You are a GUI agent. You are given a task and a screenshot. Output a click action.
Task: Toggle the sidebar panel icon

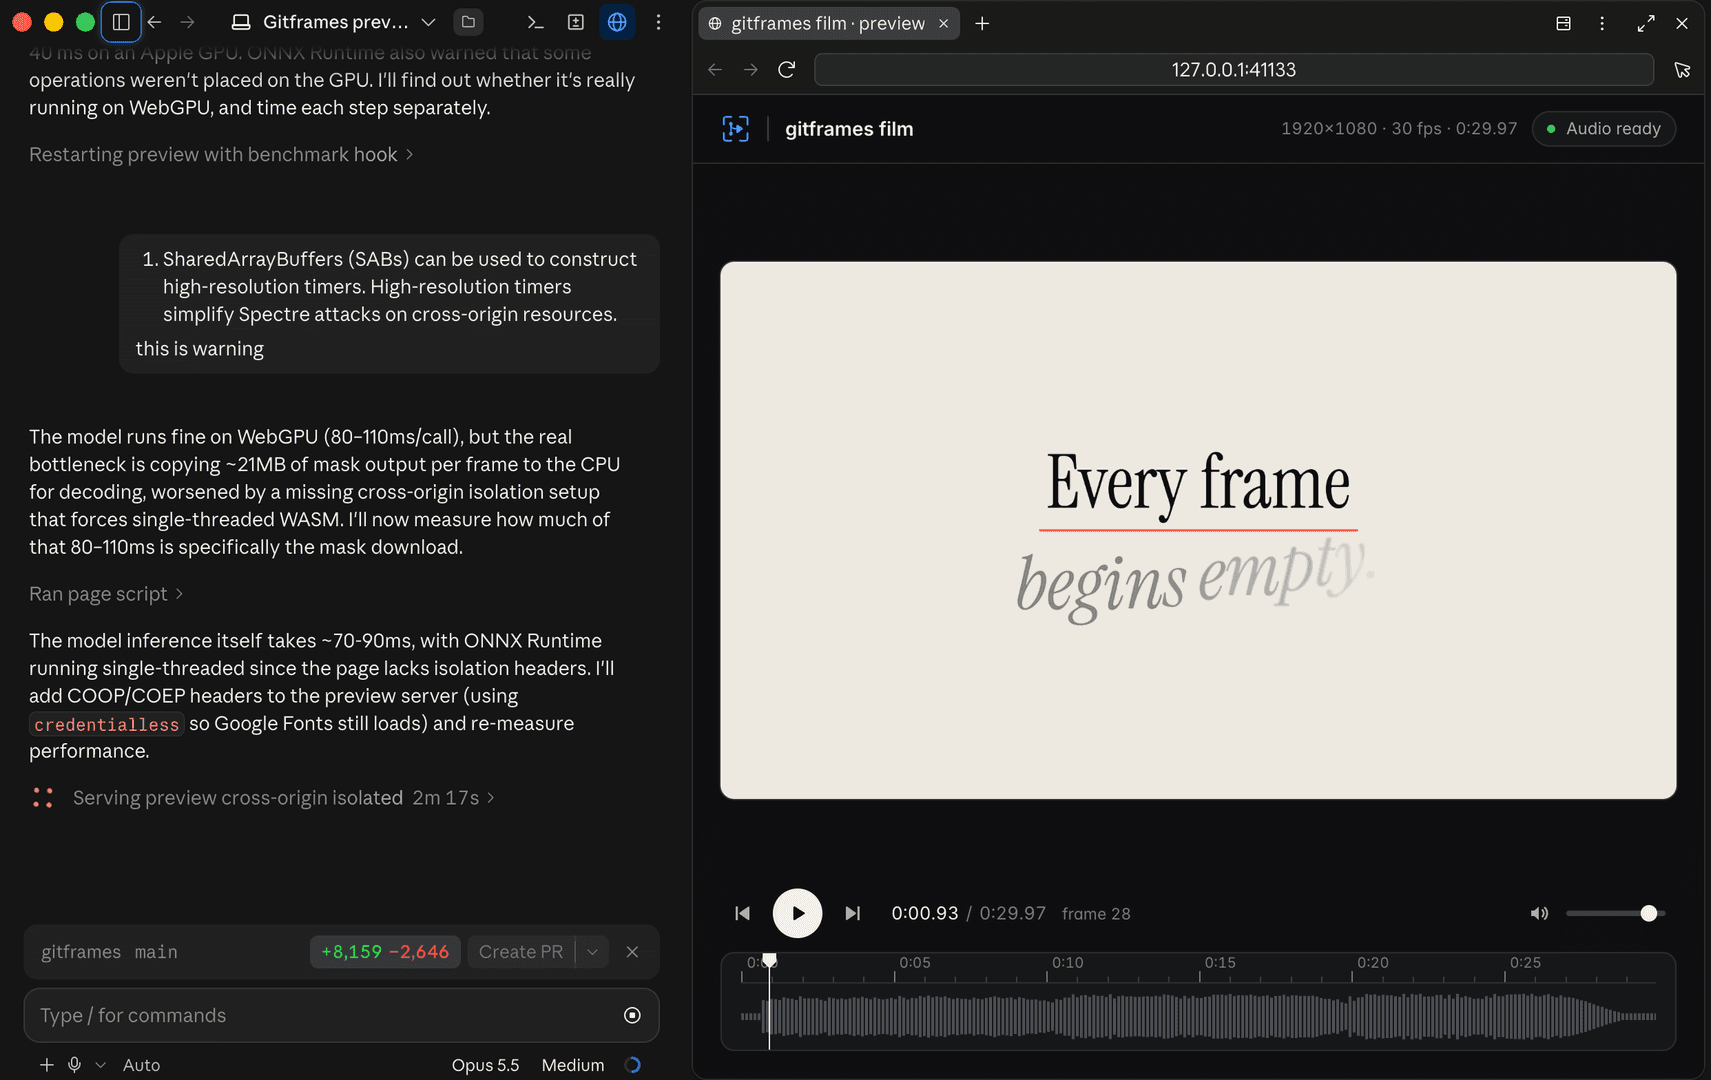[121, 22]
